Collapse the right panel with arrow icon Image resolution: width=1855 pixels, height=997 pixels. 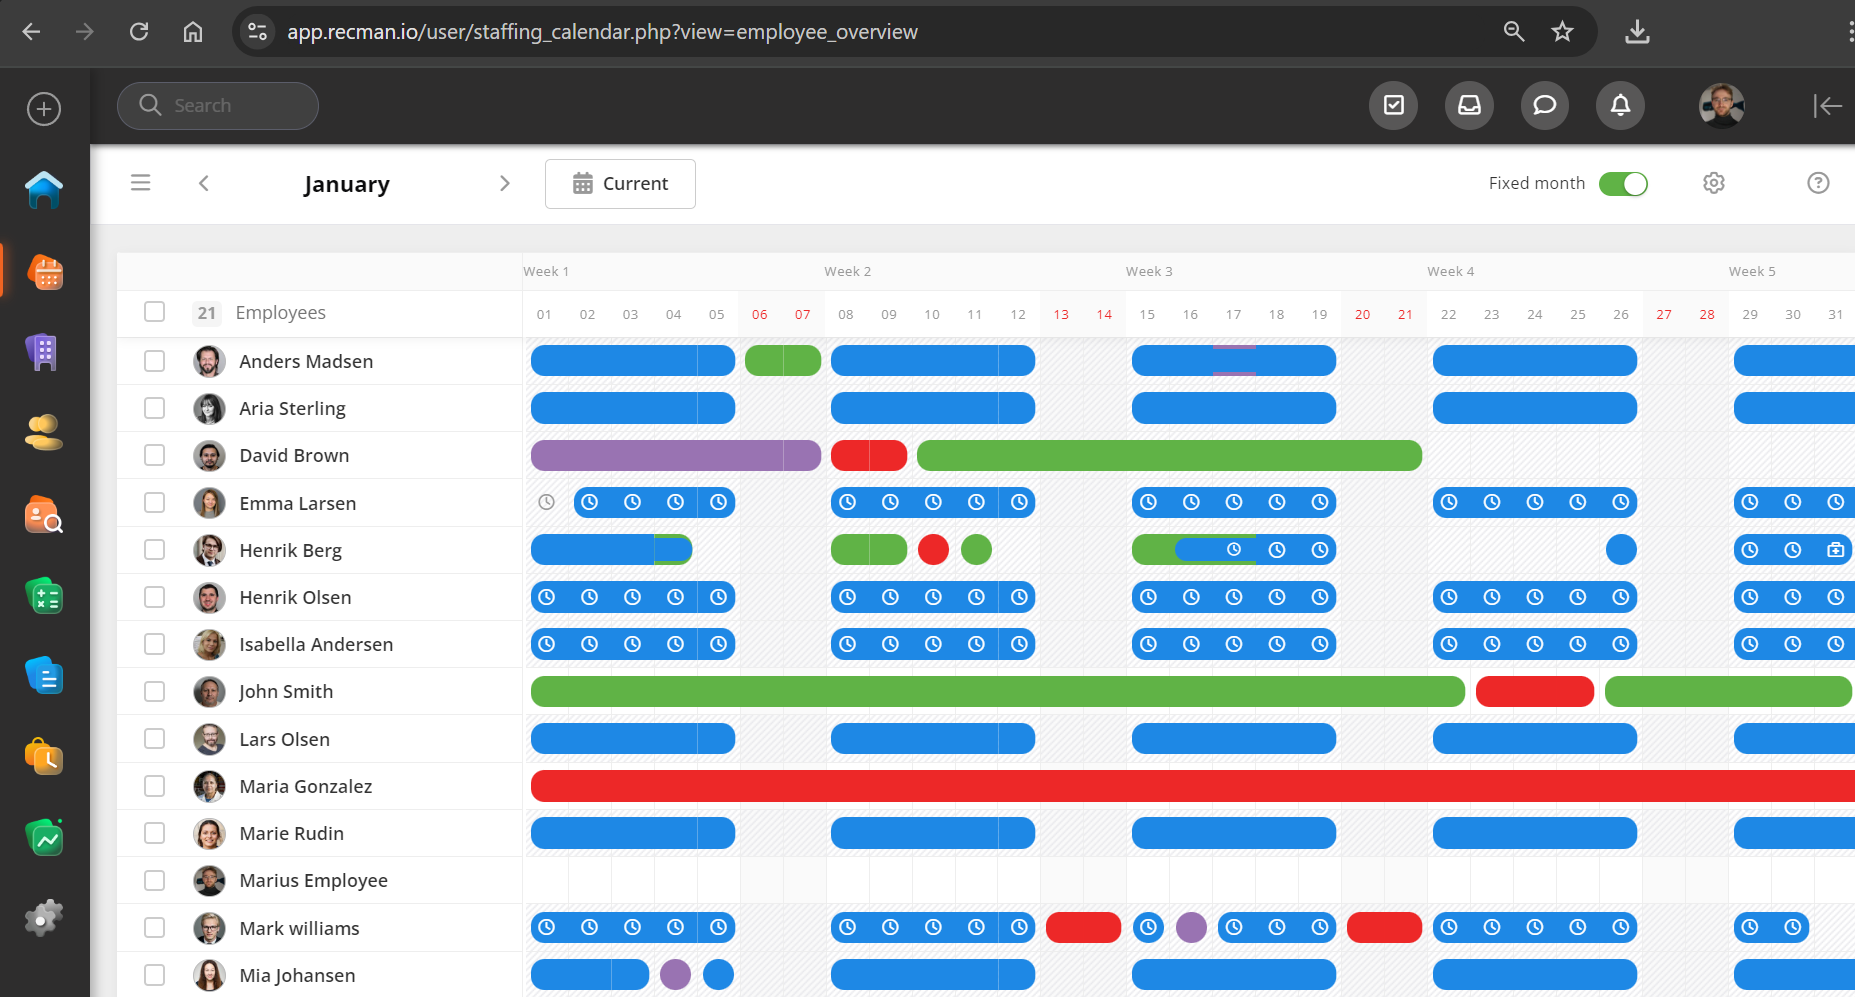pos(1826,106)
